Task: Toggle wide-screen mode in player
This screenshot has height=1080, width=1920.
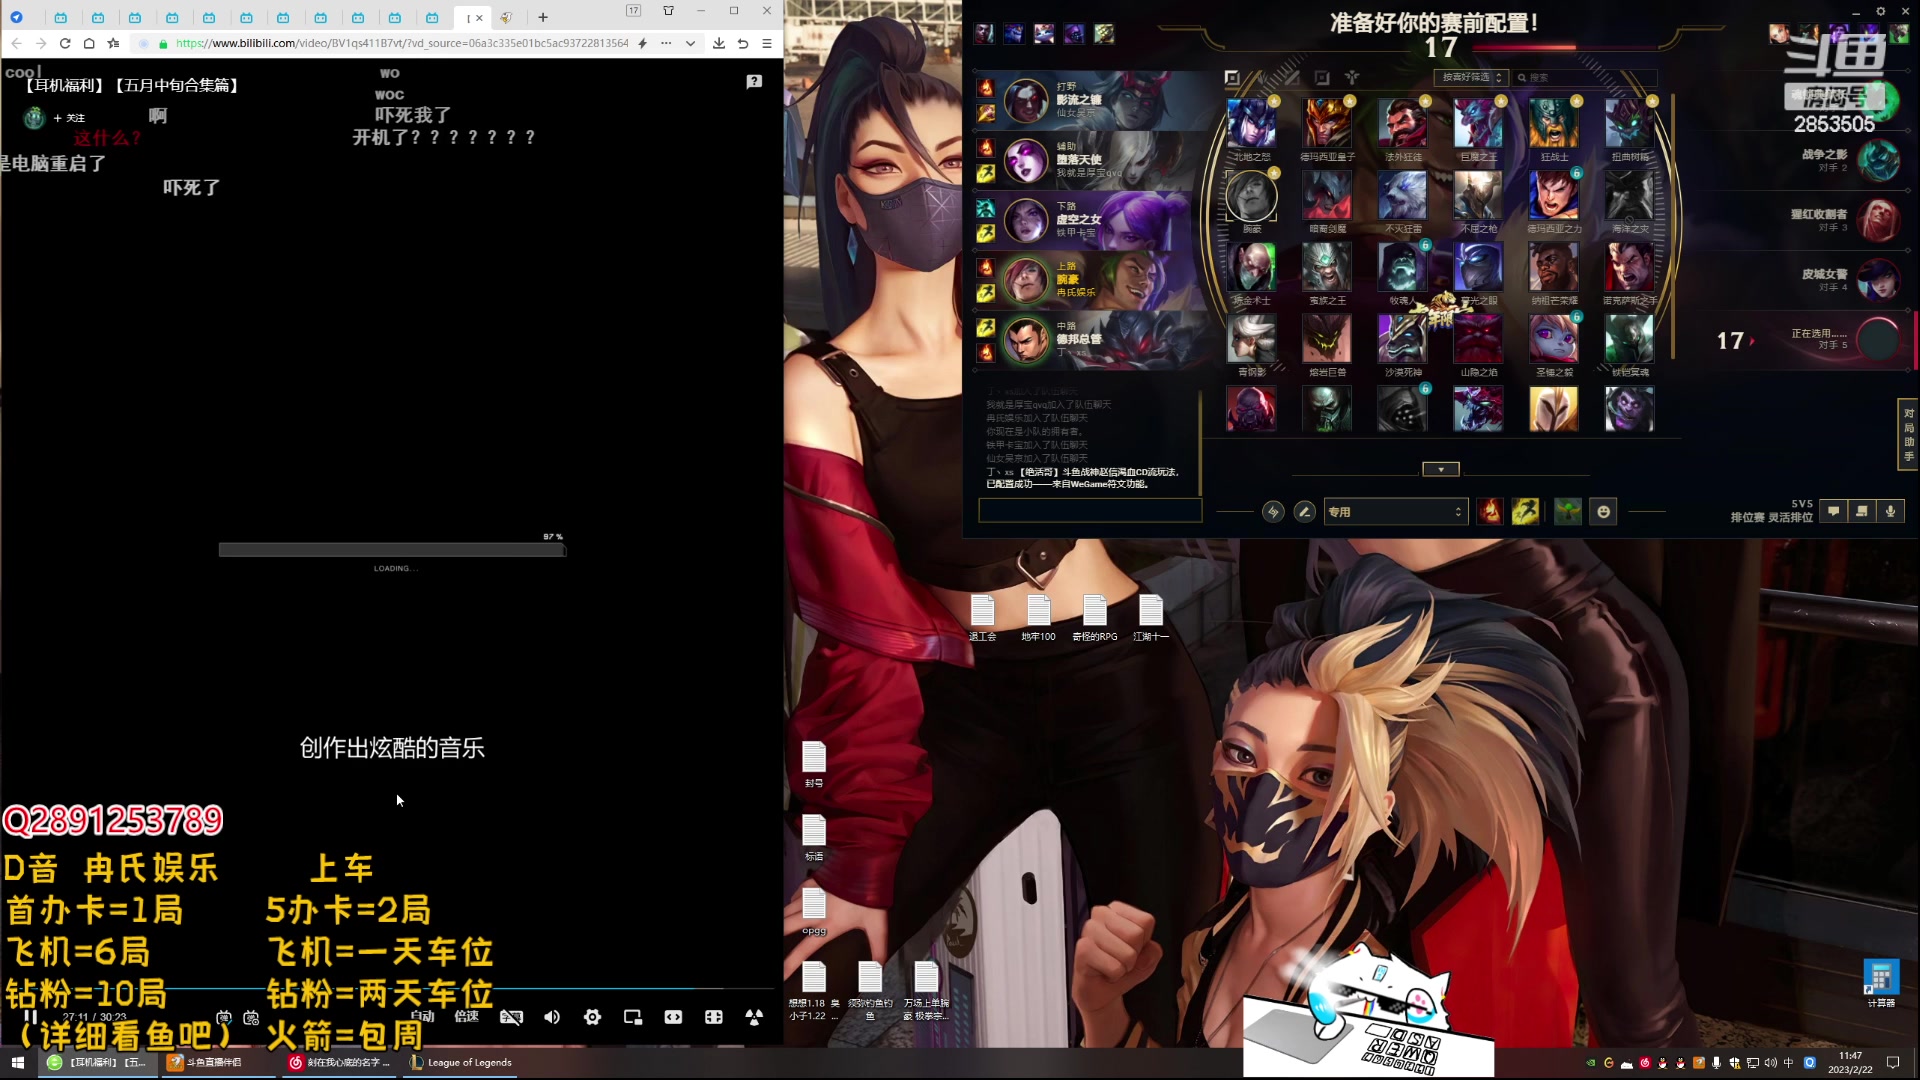Action: (673, 1017)
